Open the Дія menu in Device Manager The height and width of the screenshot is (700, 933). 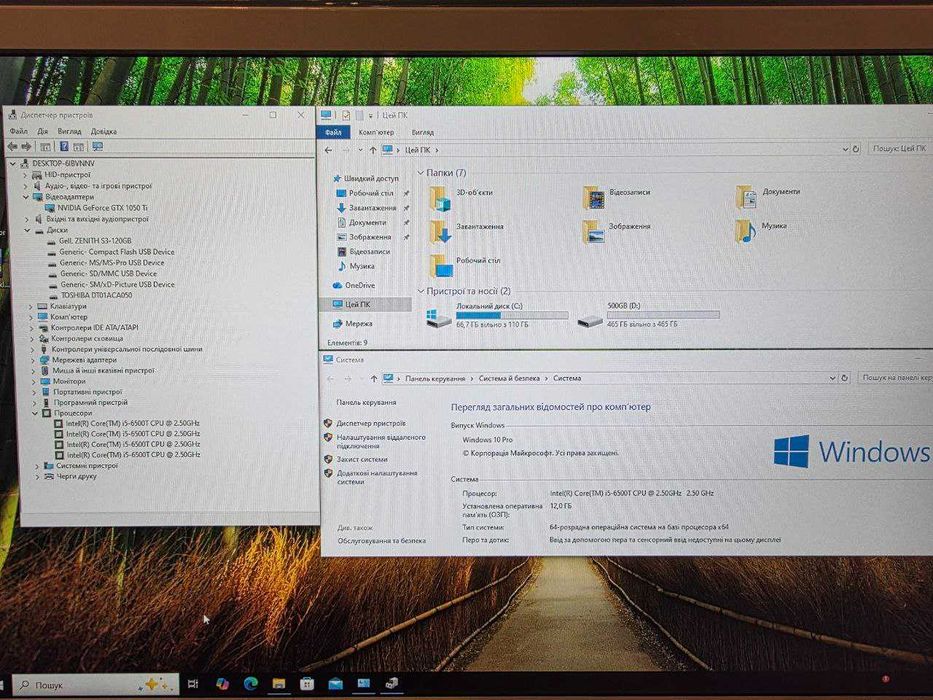click(42, 131)
